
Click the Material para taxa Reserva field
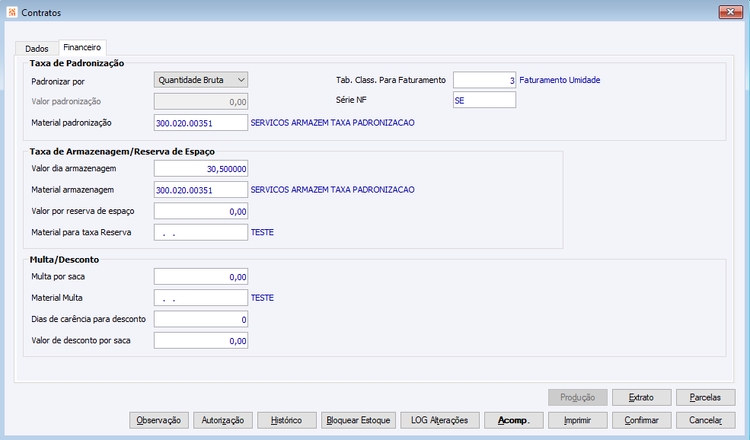click(201, 232)
